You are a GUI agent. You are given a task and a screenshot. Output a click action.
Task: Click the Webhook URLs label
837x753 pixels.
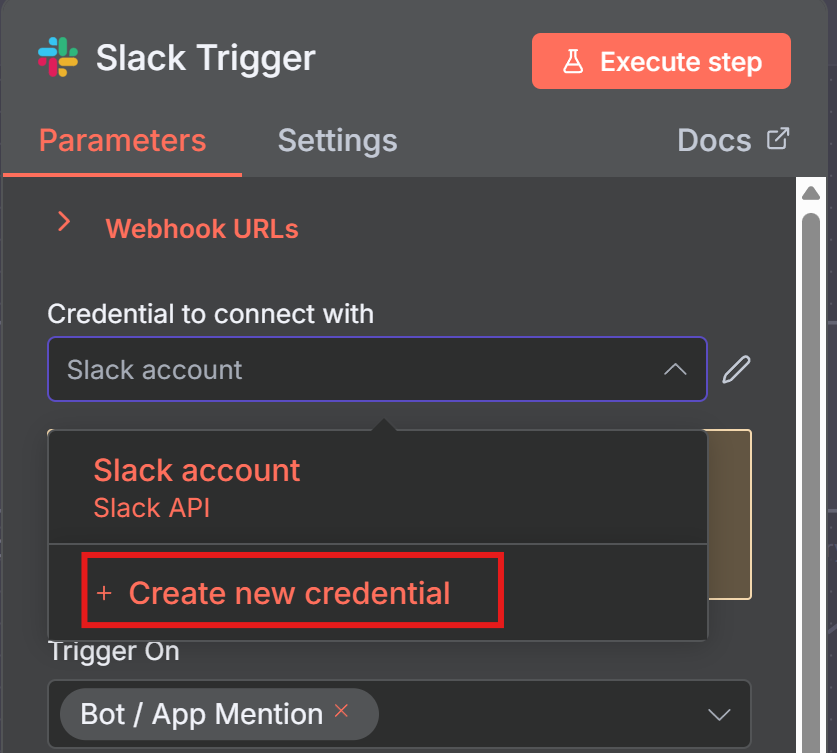[x=202, y=228]
